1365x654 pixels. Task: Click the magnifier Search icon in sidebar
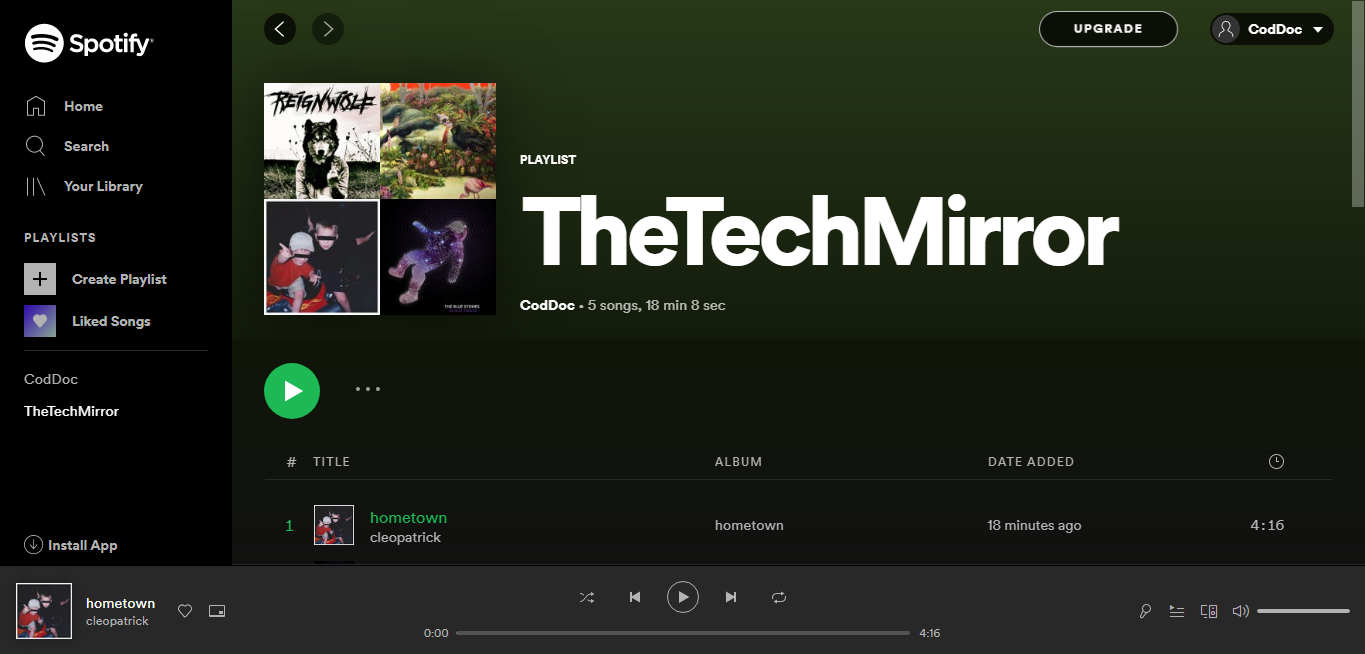[x=35, y=146]
